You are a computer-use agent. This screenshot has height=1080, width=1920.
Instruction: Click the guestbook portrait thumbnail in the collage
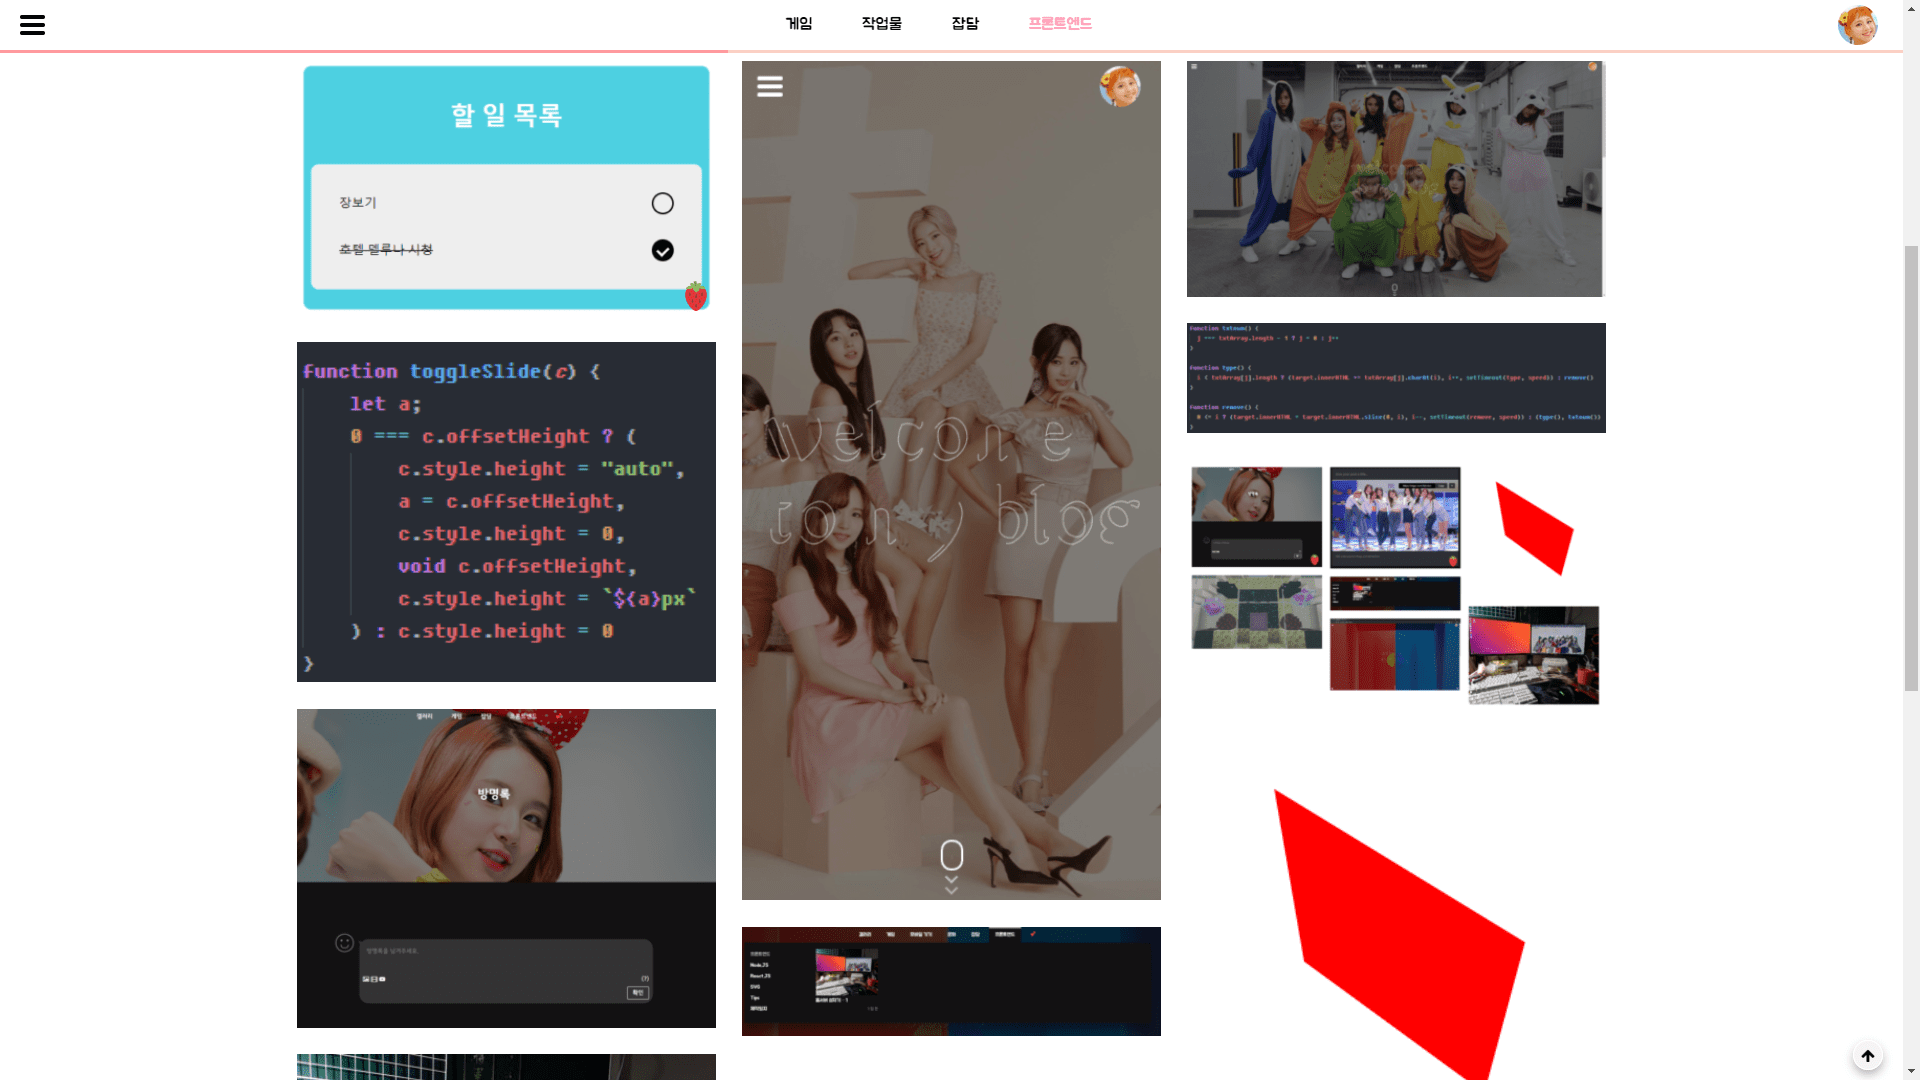[x=1257, y=517]
